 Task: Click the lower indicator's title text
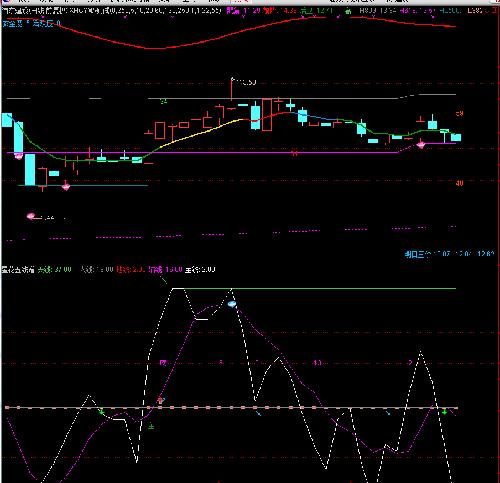[x=18, y=269]
